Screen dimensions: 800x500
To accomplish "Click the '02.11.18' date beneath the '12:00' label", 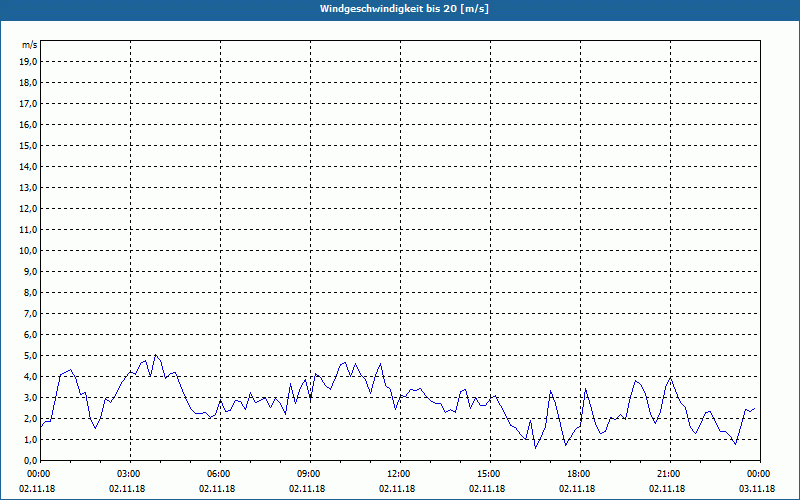I will (397, 489).
